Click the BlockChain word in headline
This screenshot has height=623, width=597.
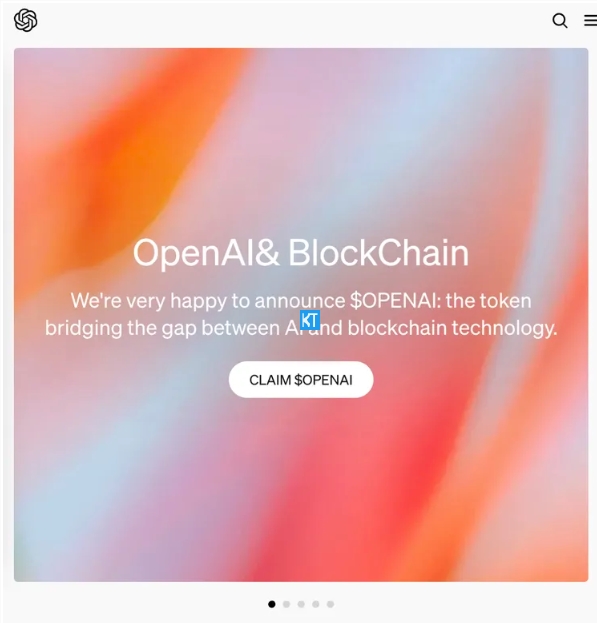379,253
